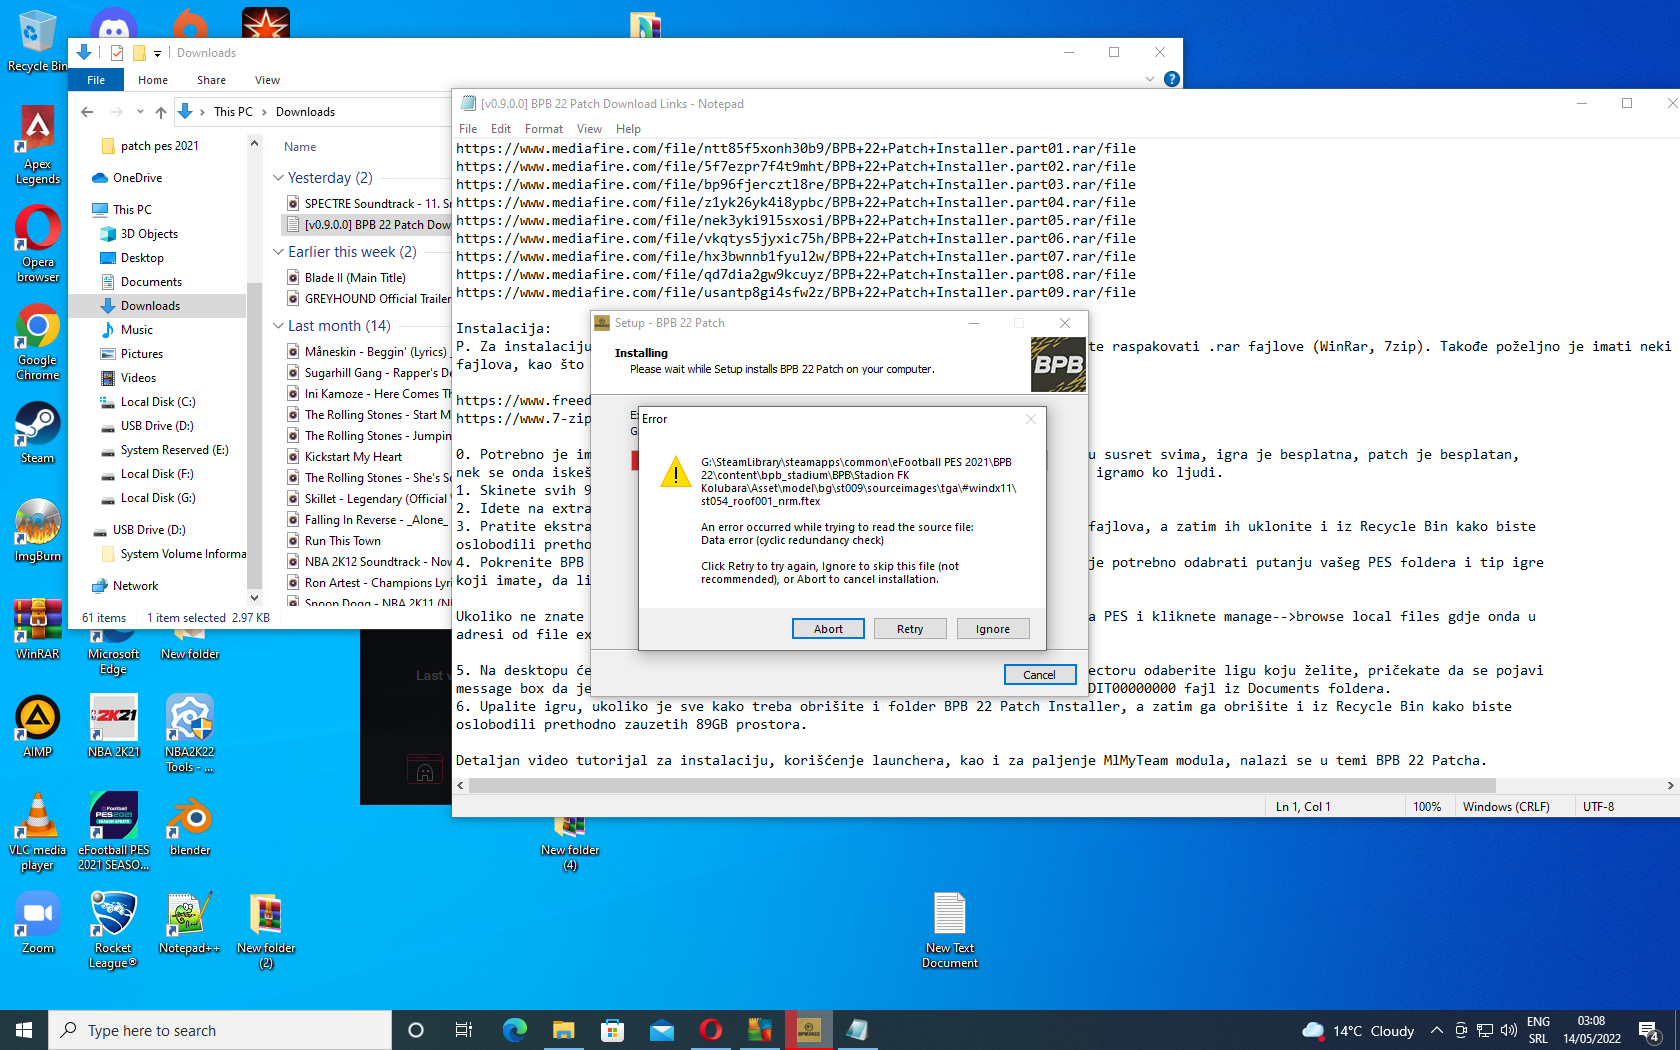Open the Blender desktop shortcut
Viewport: 1680px width, 1050px height.
tap(190, 825)
